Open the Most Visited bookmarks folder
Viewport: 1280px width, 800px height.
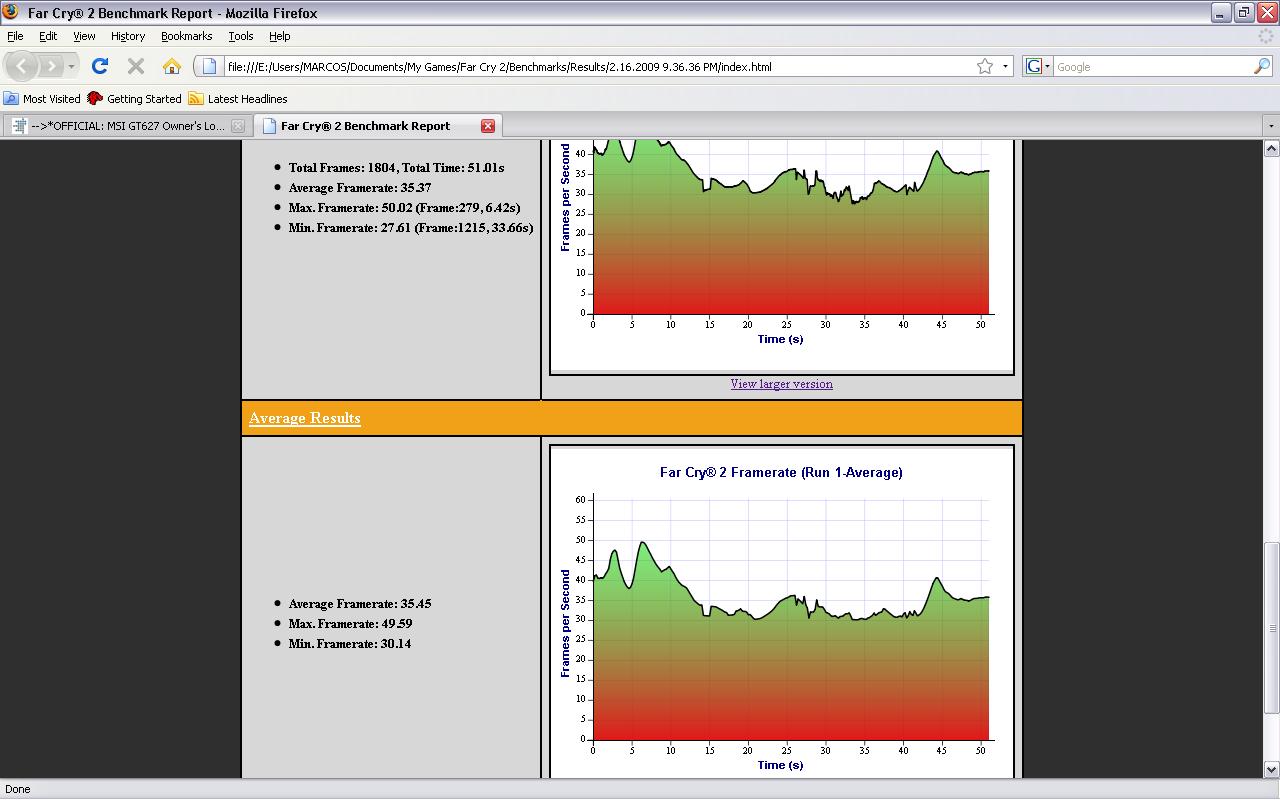click(x=42, y=99)
